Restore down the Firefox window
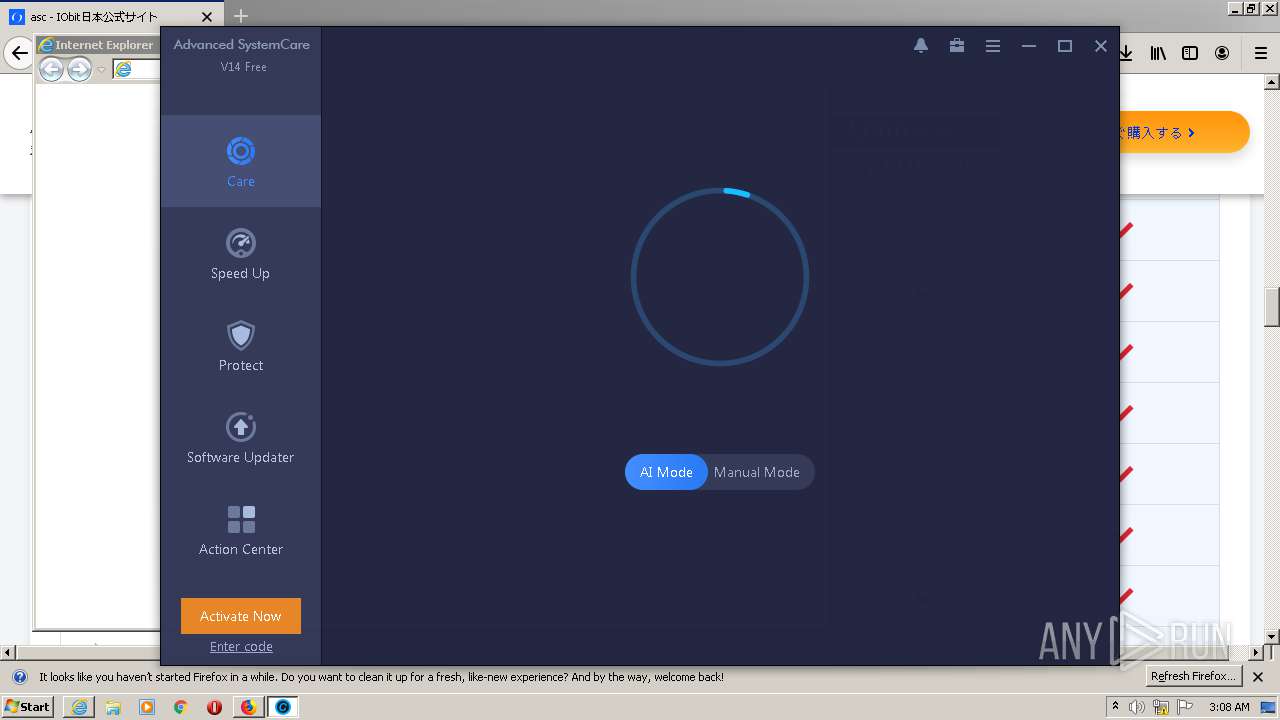Screen dimensions: 1280x720 pyautogui.click(x=1251, y=8)
